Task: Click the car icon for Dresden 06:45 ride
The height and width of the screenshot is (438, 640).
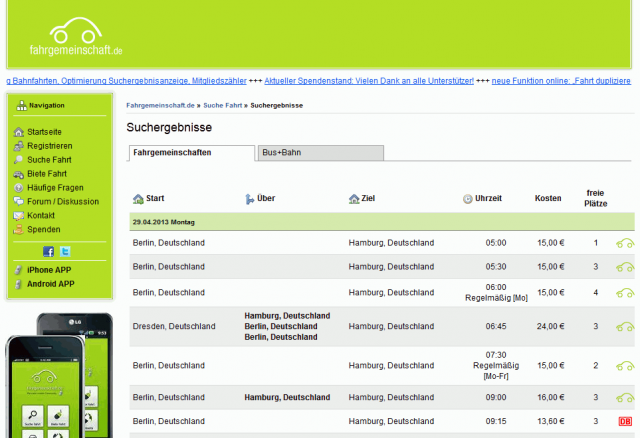Action: pyautogui.click(x=626, y=326)
